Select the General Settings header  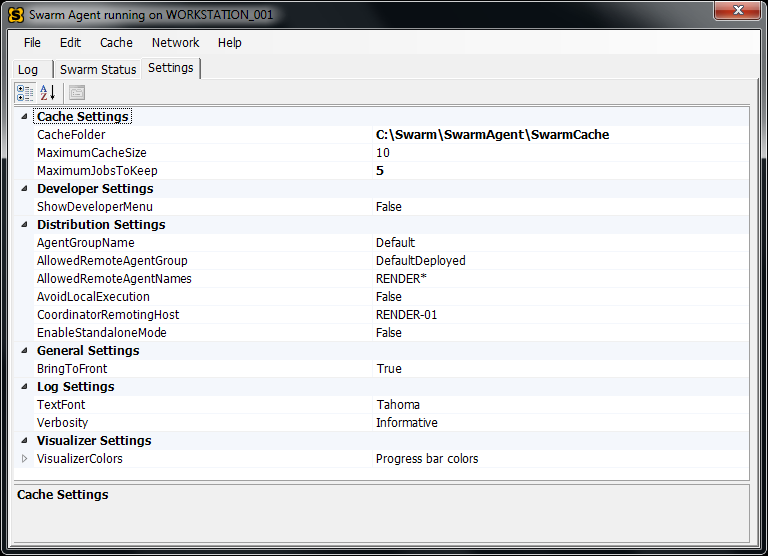(88, 351)
